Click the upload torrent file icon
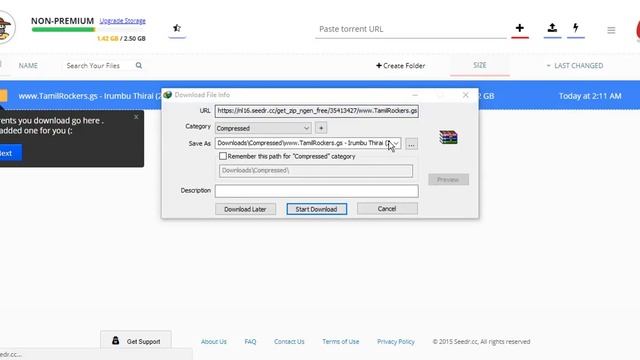This screenshot has height=360, width=640. [x=552, y=28]
